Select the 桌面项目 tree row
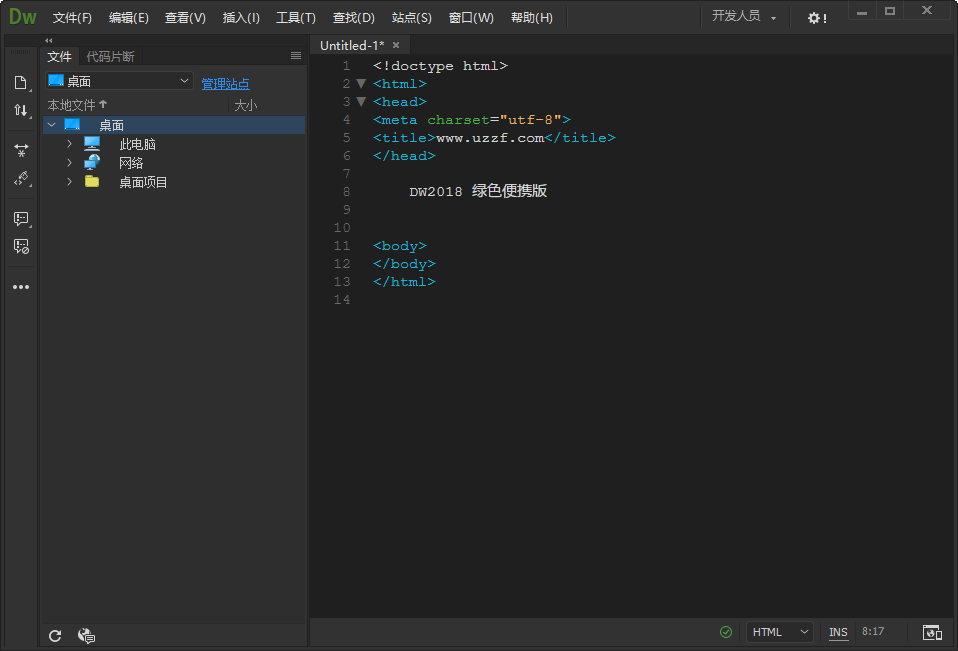Image resolution: width=958 pixels, height=651 pixels. 174,182
